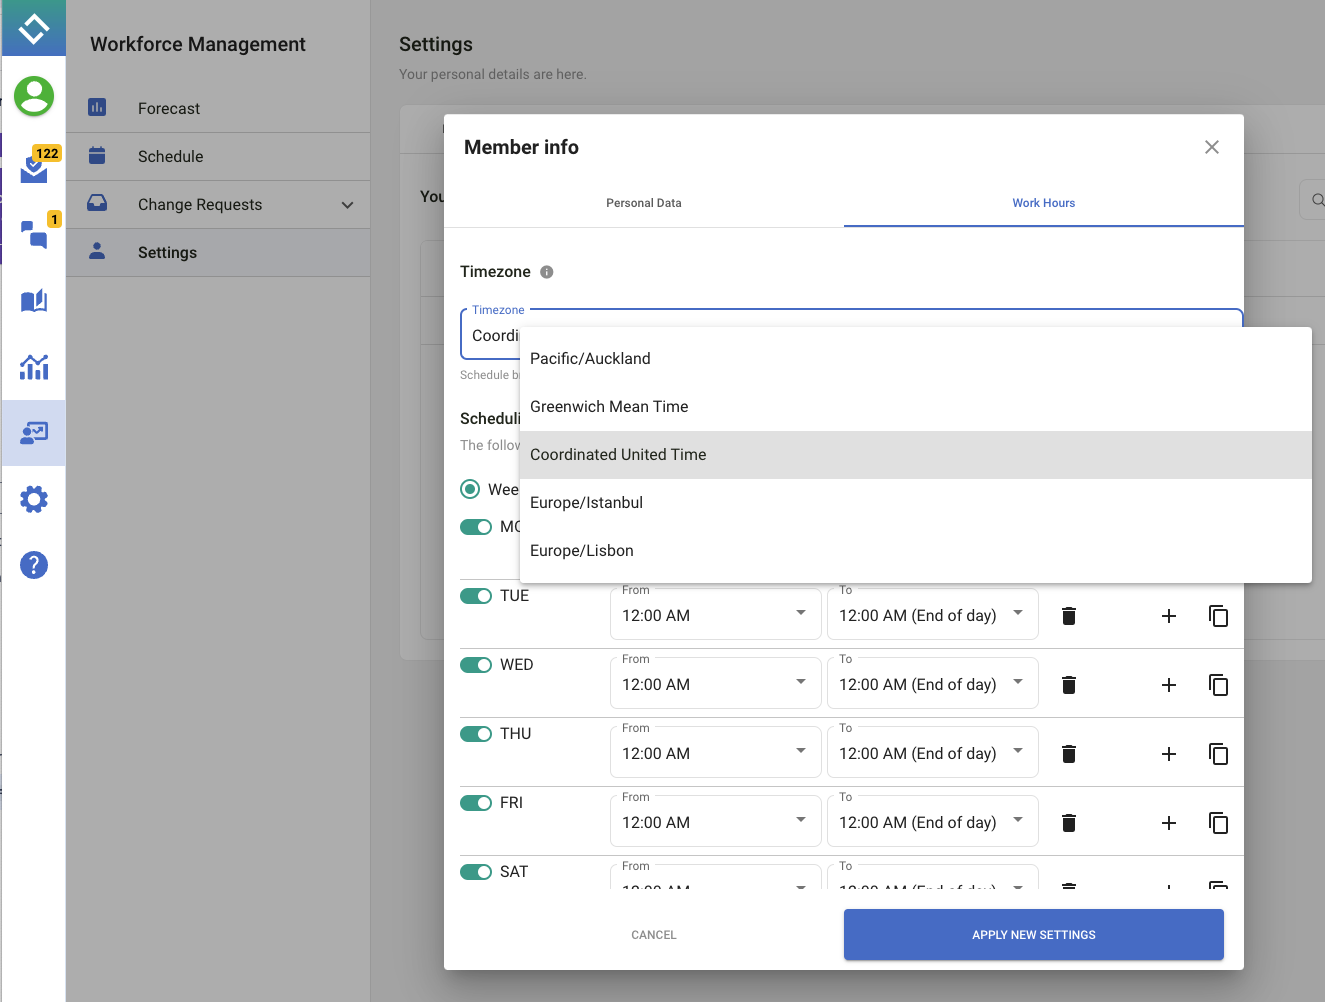
Task: Open the knowledge base book icon
Action: [x=34, y=301]
